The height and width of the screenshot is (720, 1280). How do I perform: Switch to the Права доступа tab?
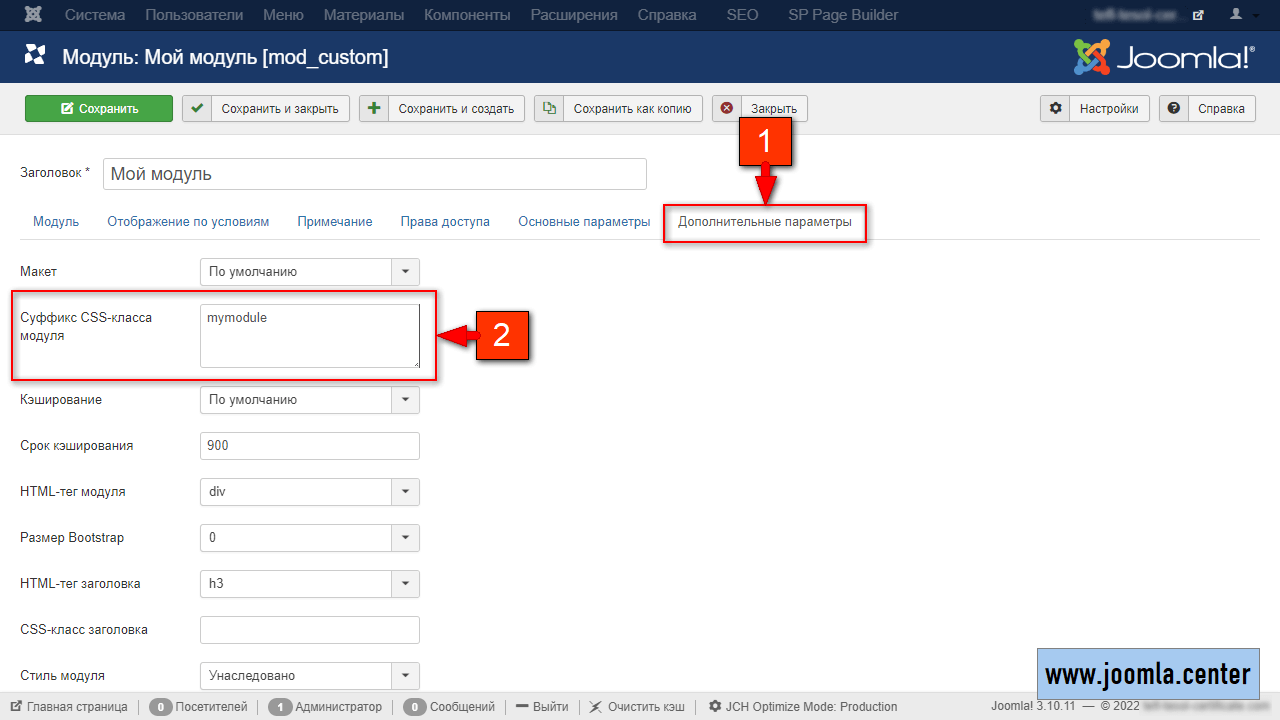(445, 222)
